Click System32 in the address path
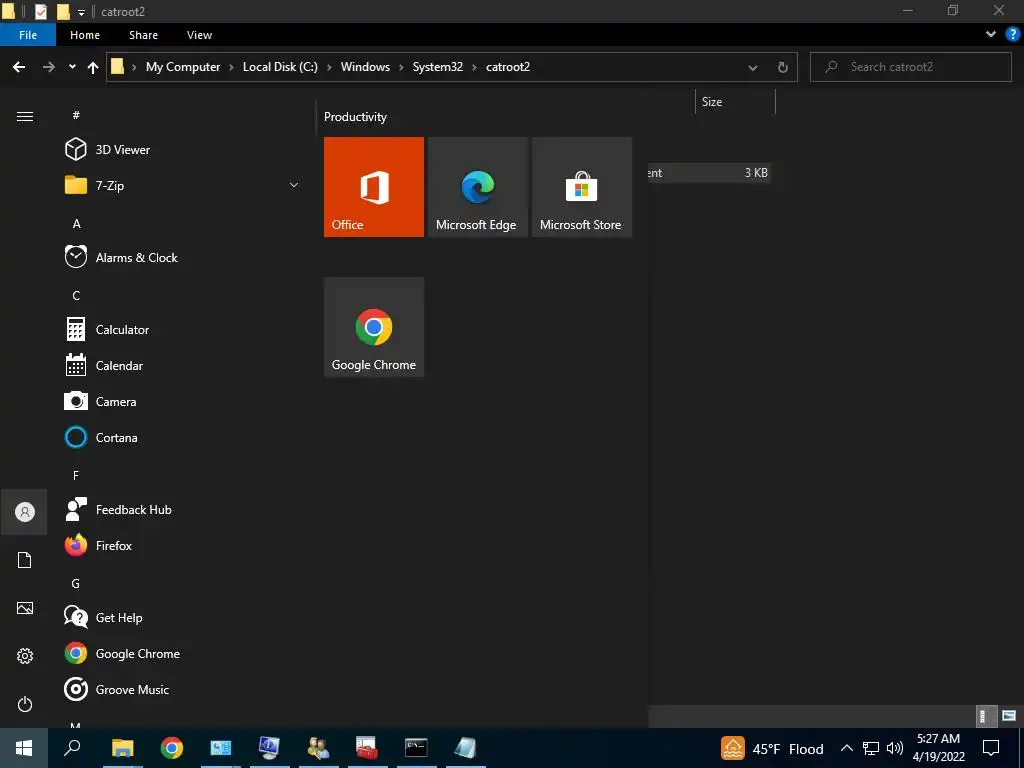 (x=438, y=67)
